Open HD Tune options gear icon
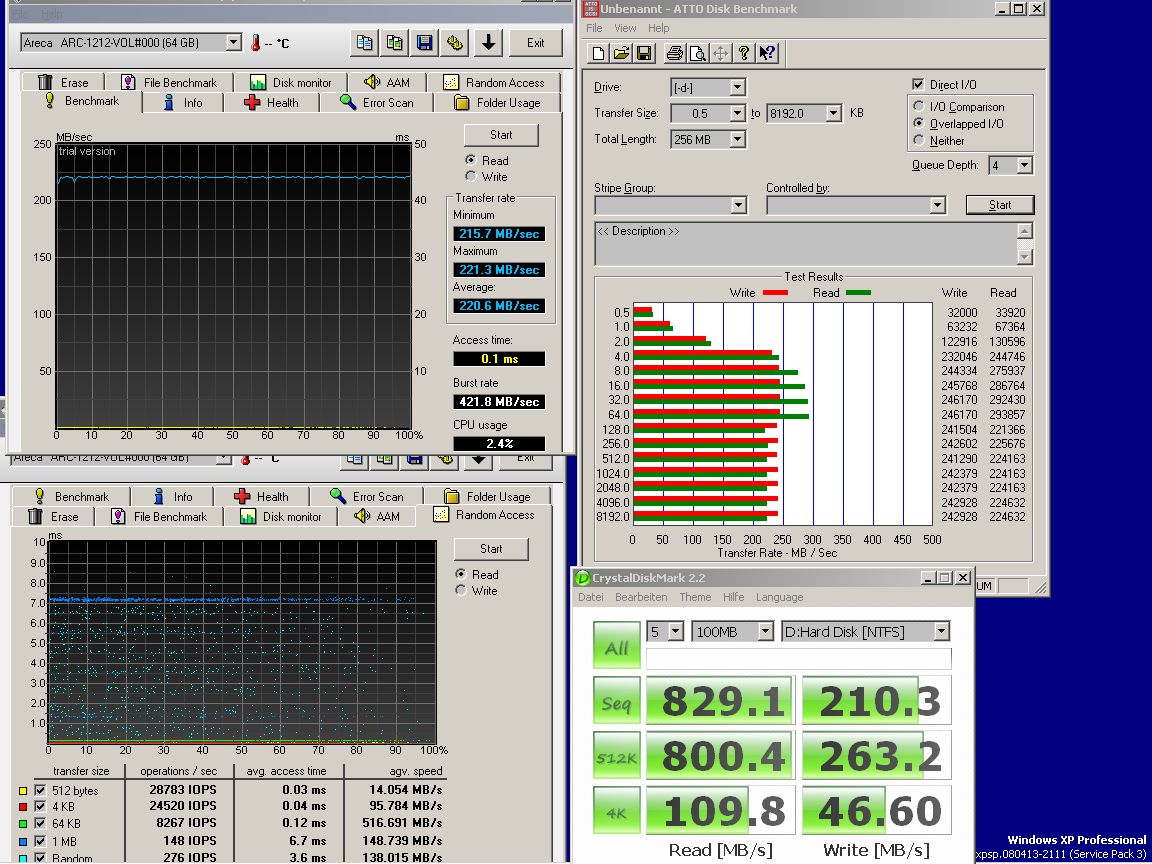Viewport: 1152px width, 864px height. click(455, 42)
